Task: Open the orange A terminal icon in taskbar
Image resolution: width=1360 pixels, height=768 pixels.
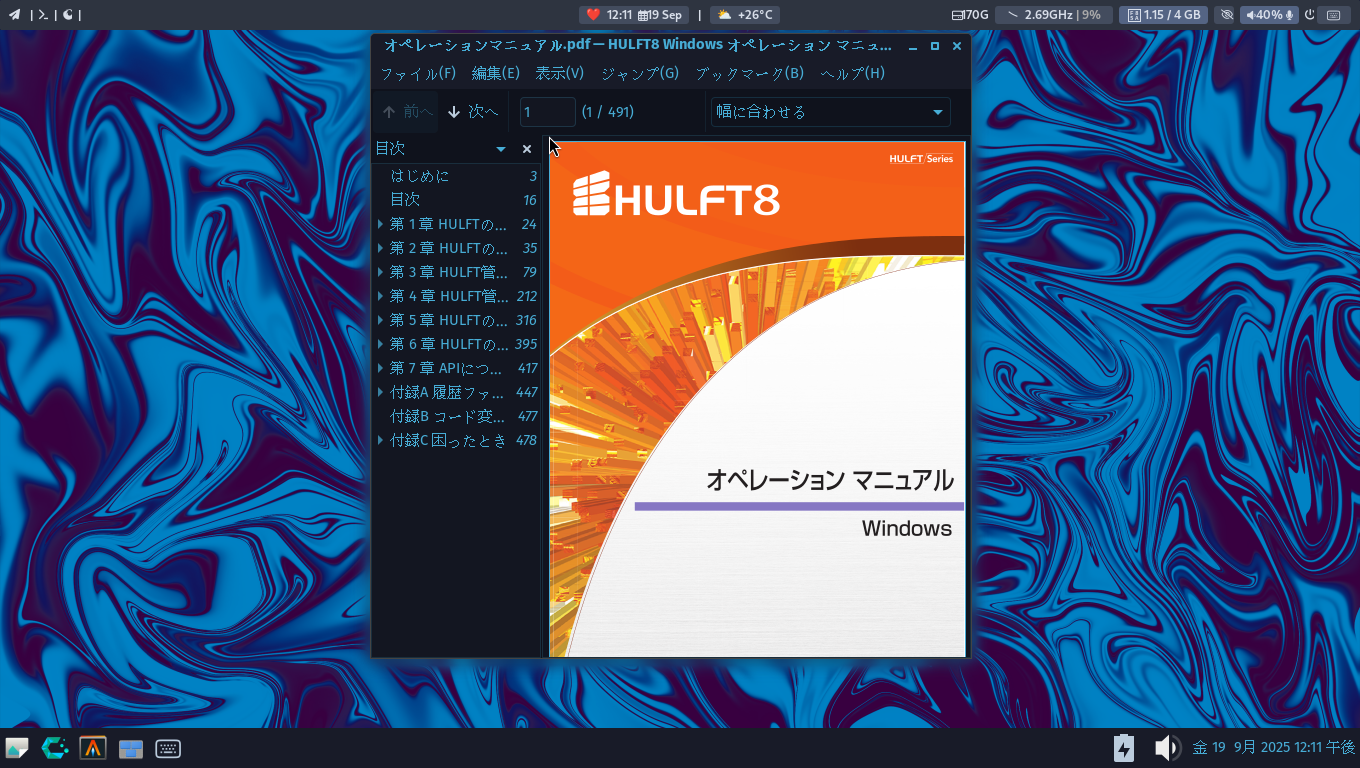Action: pos(93,748)
